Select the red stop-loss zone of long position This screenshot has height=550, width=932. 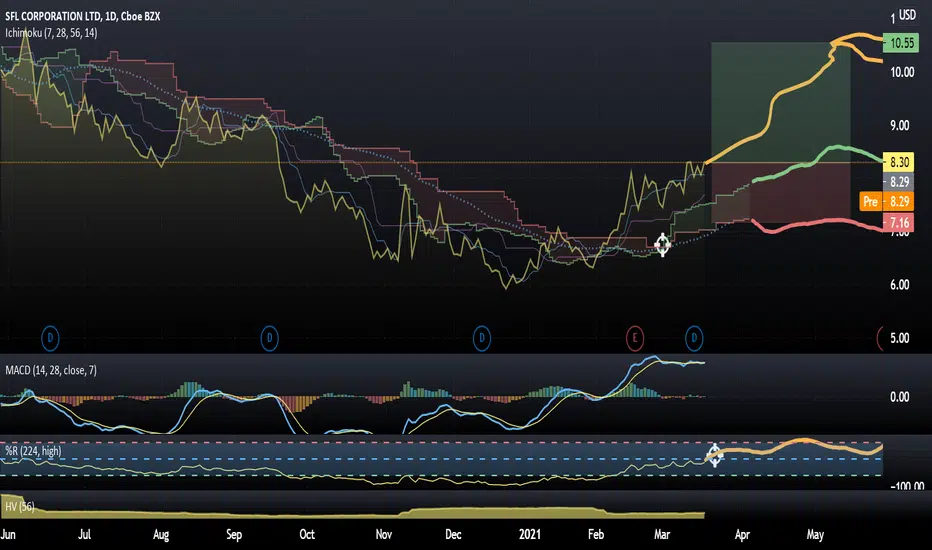coord(781,193)
